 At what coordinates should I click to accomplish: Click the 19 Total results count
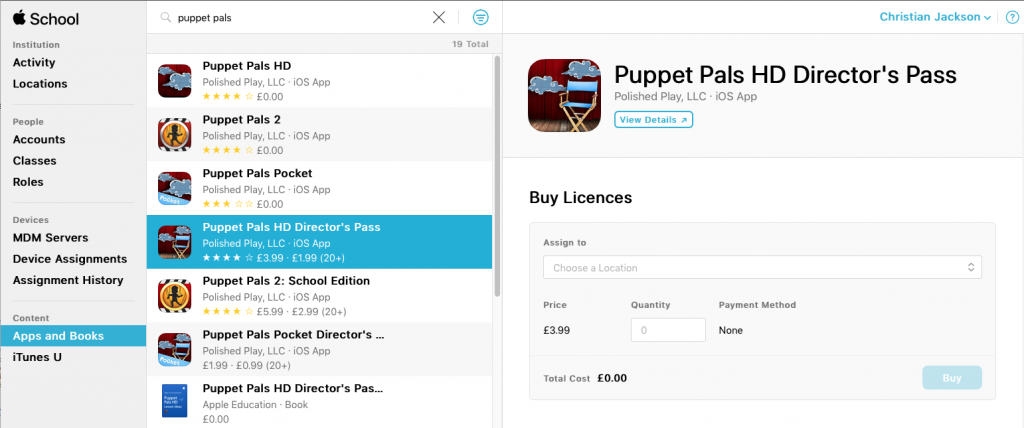(470, 44)
